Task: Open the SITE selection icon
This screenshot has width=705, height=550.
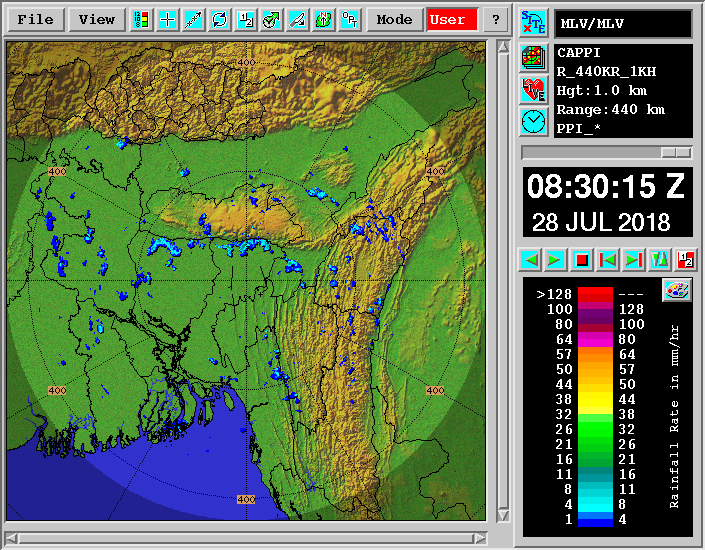Action: coord(533,23)
